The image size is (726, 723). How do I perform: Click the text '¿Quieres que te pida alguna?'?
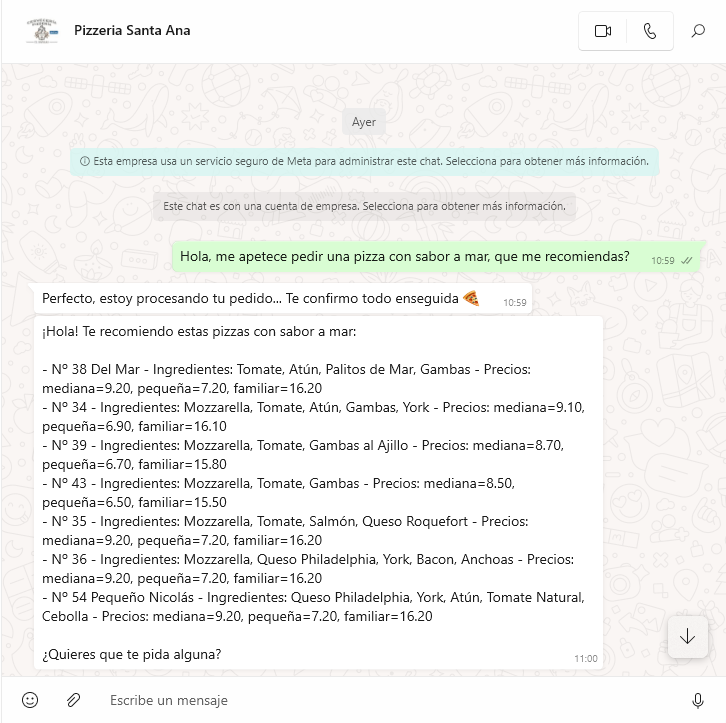(x=131, y=654)
